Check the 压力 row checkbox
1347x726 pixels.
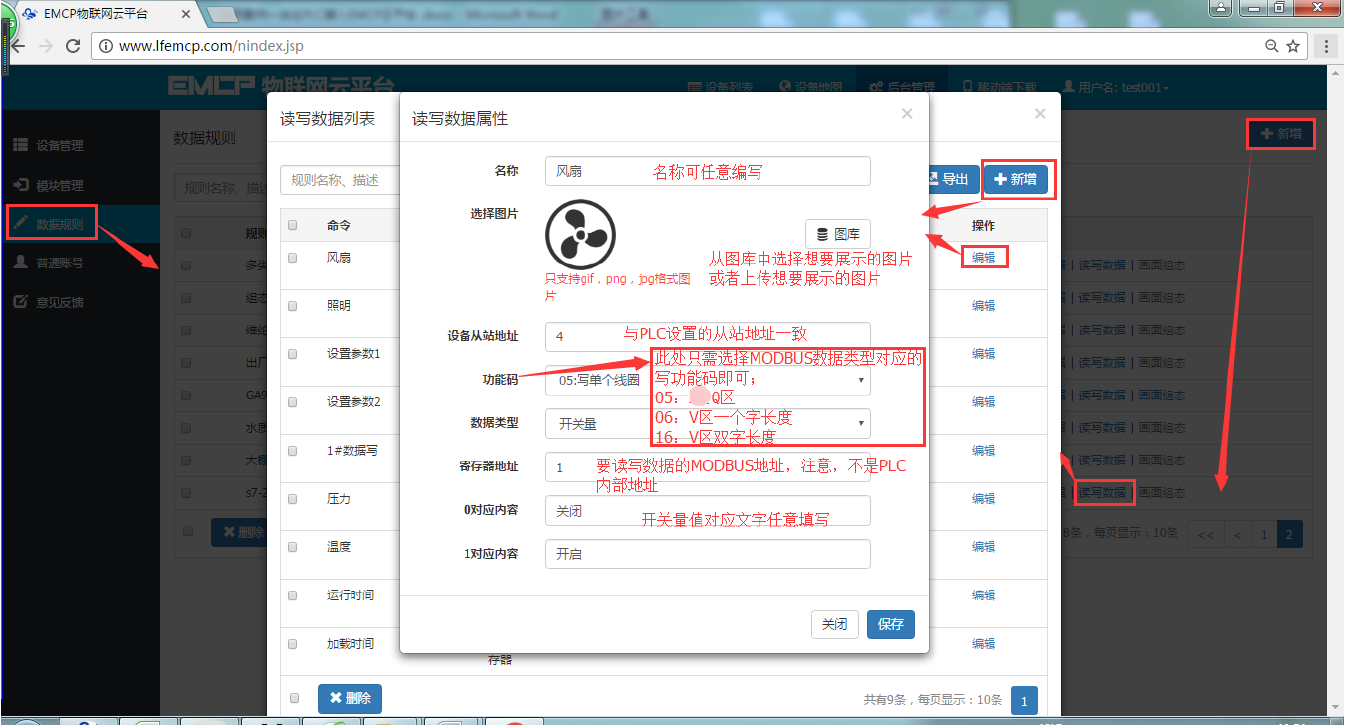tap(293, 499)
